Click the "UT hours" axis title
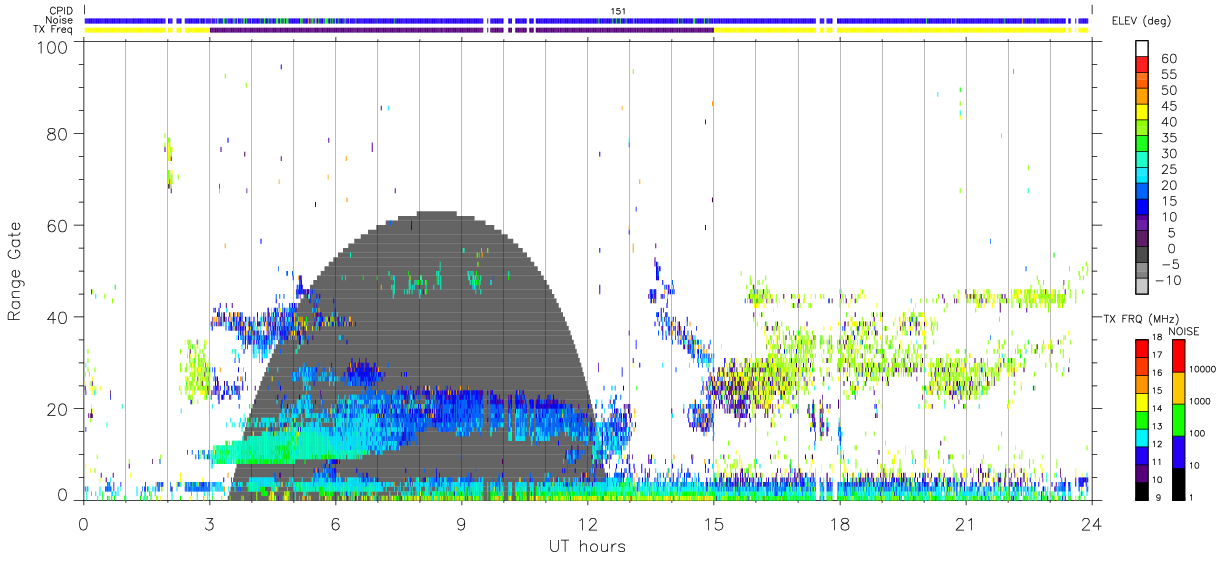The image size is (1228, 567). click(x=587, y=546)
